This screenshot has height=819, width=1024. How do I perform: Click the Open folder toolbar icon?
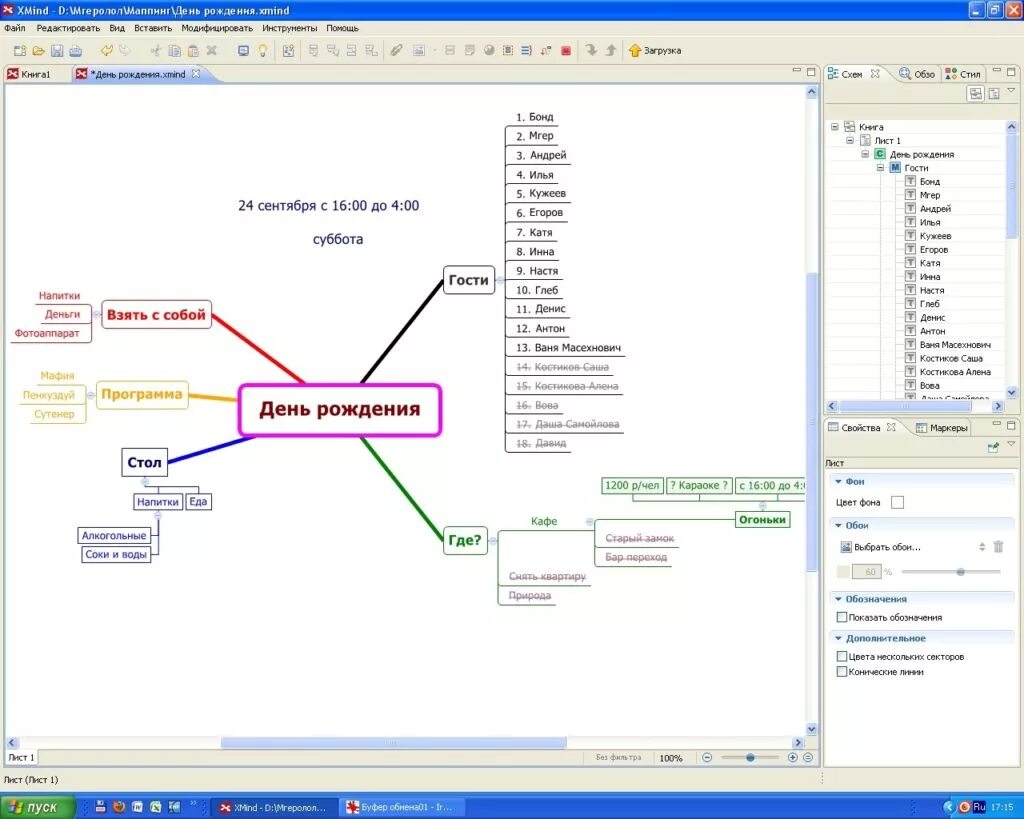click(x=39, y=51)
